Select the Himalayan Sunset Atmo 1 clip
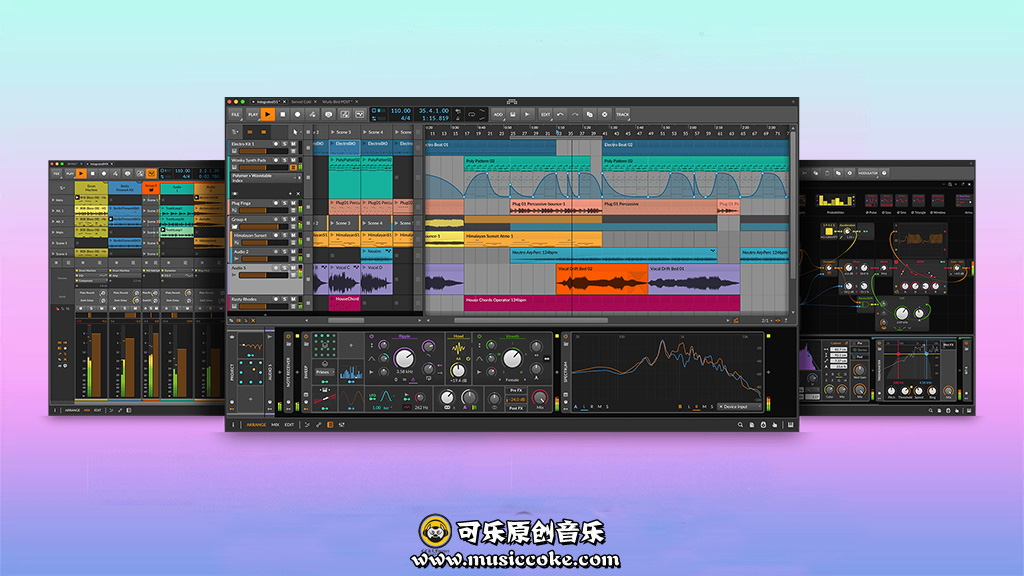 click(x=533, y=239)
